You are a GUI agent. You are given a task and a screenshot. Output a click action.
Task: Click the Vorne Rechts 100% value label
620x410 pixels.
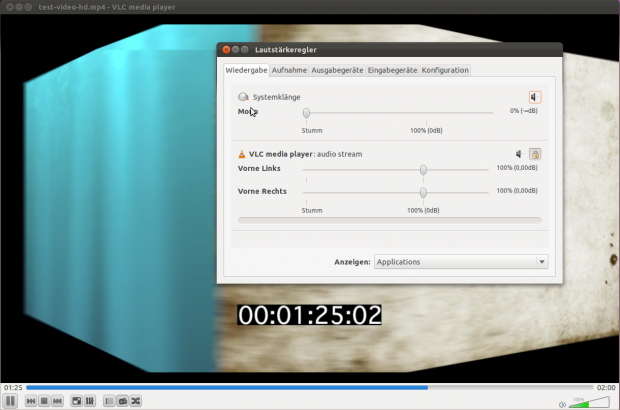(517, 191)
